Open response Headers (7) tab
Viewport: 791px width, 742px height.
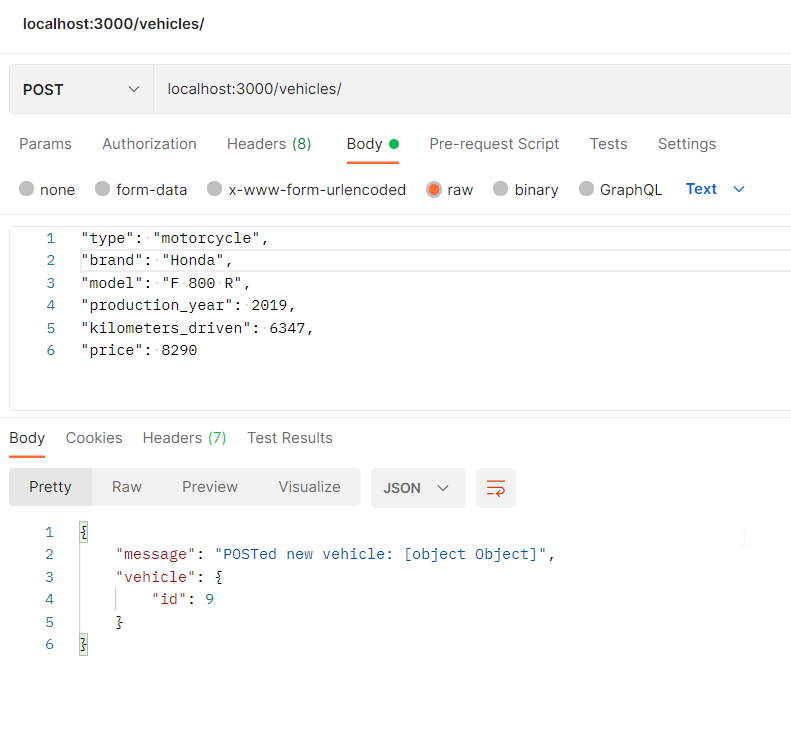tap(184, 438)
